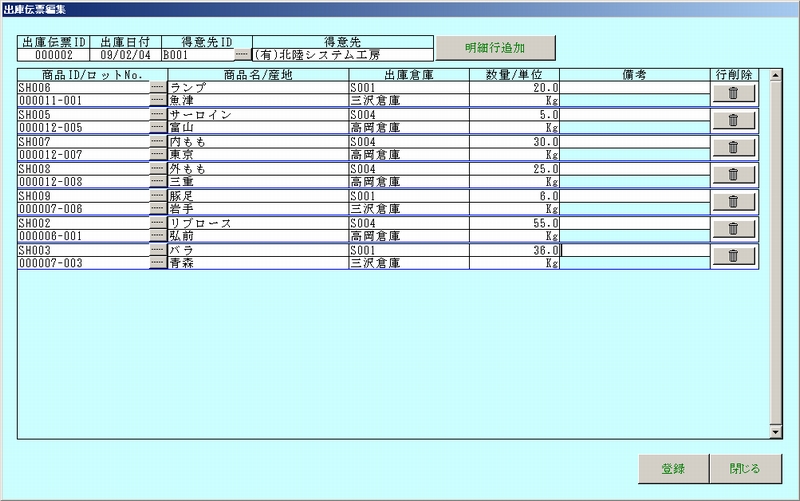Click the scrollbar down arrow

[x=775, y=431]
